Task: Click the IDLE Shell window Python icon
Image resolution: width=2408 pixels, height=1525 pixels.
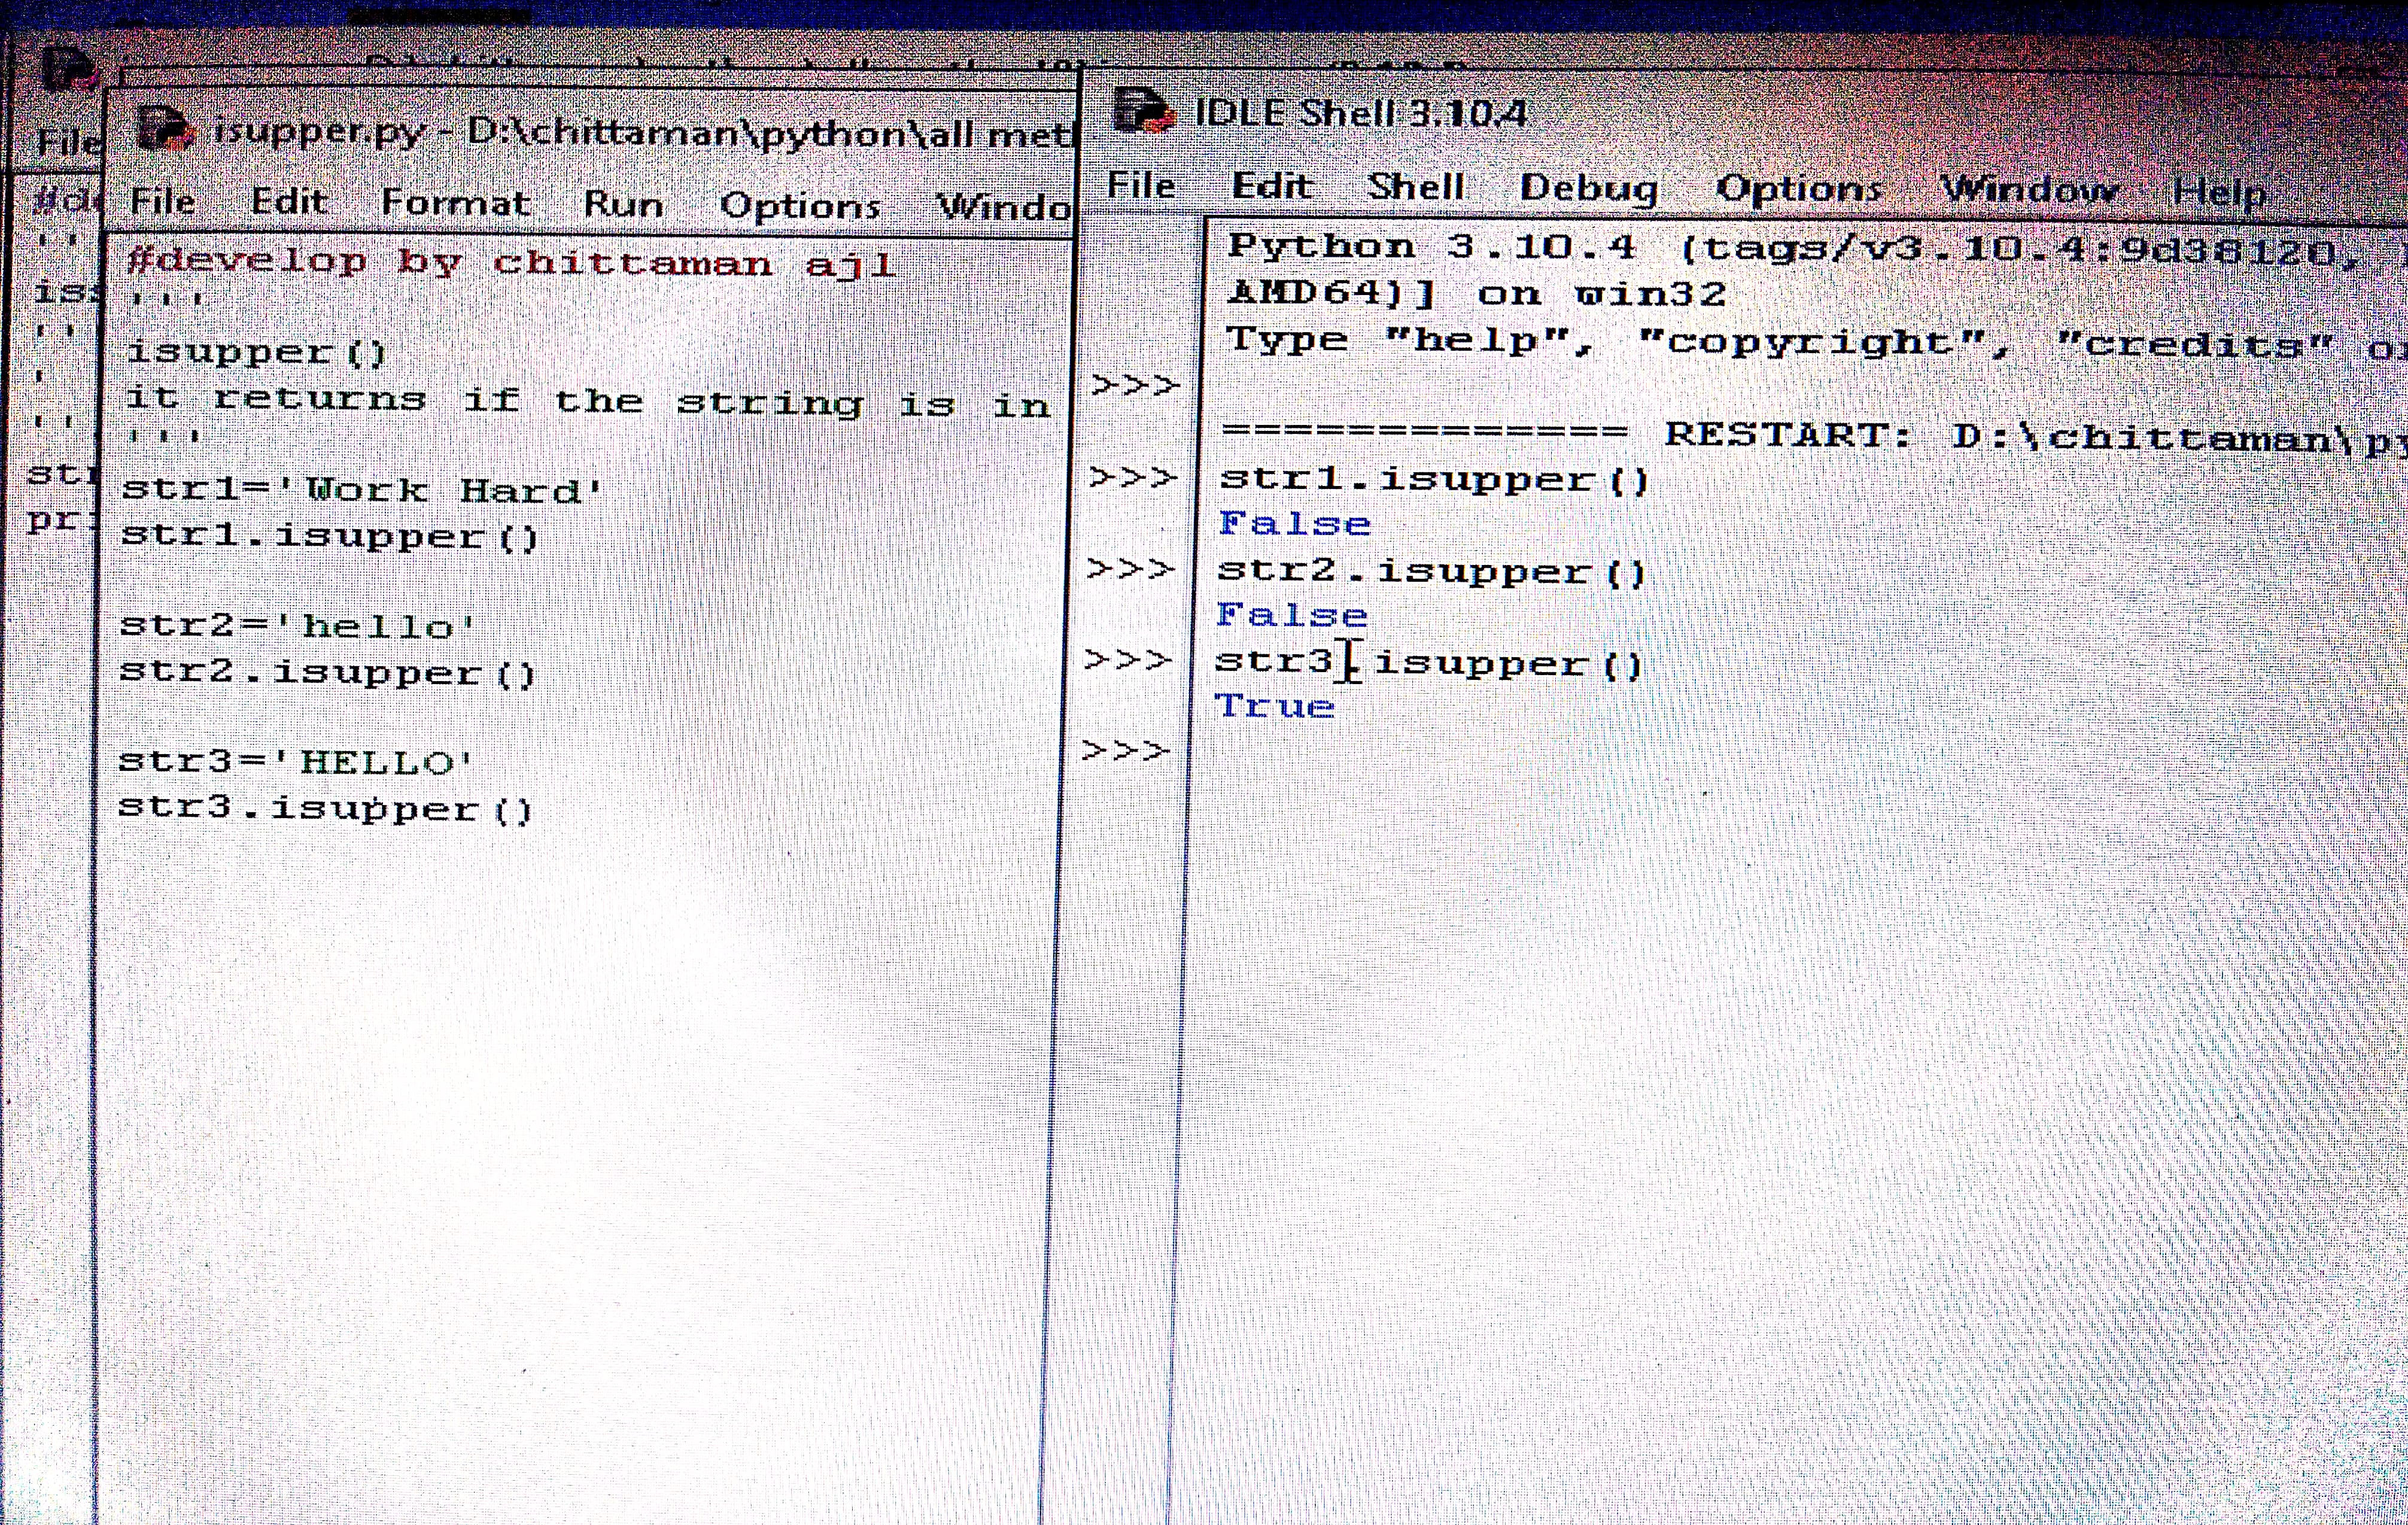Action: tap(1142, 111)
